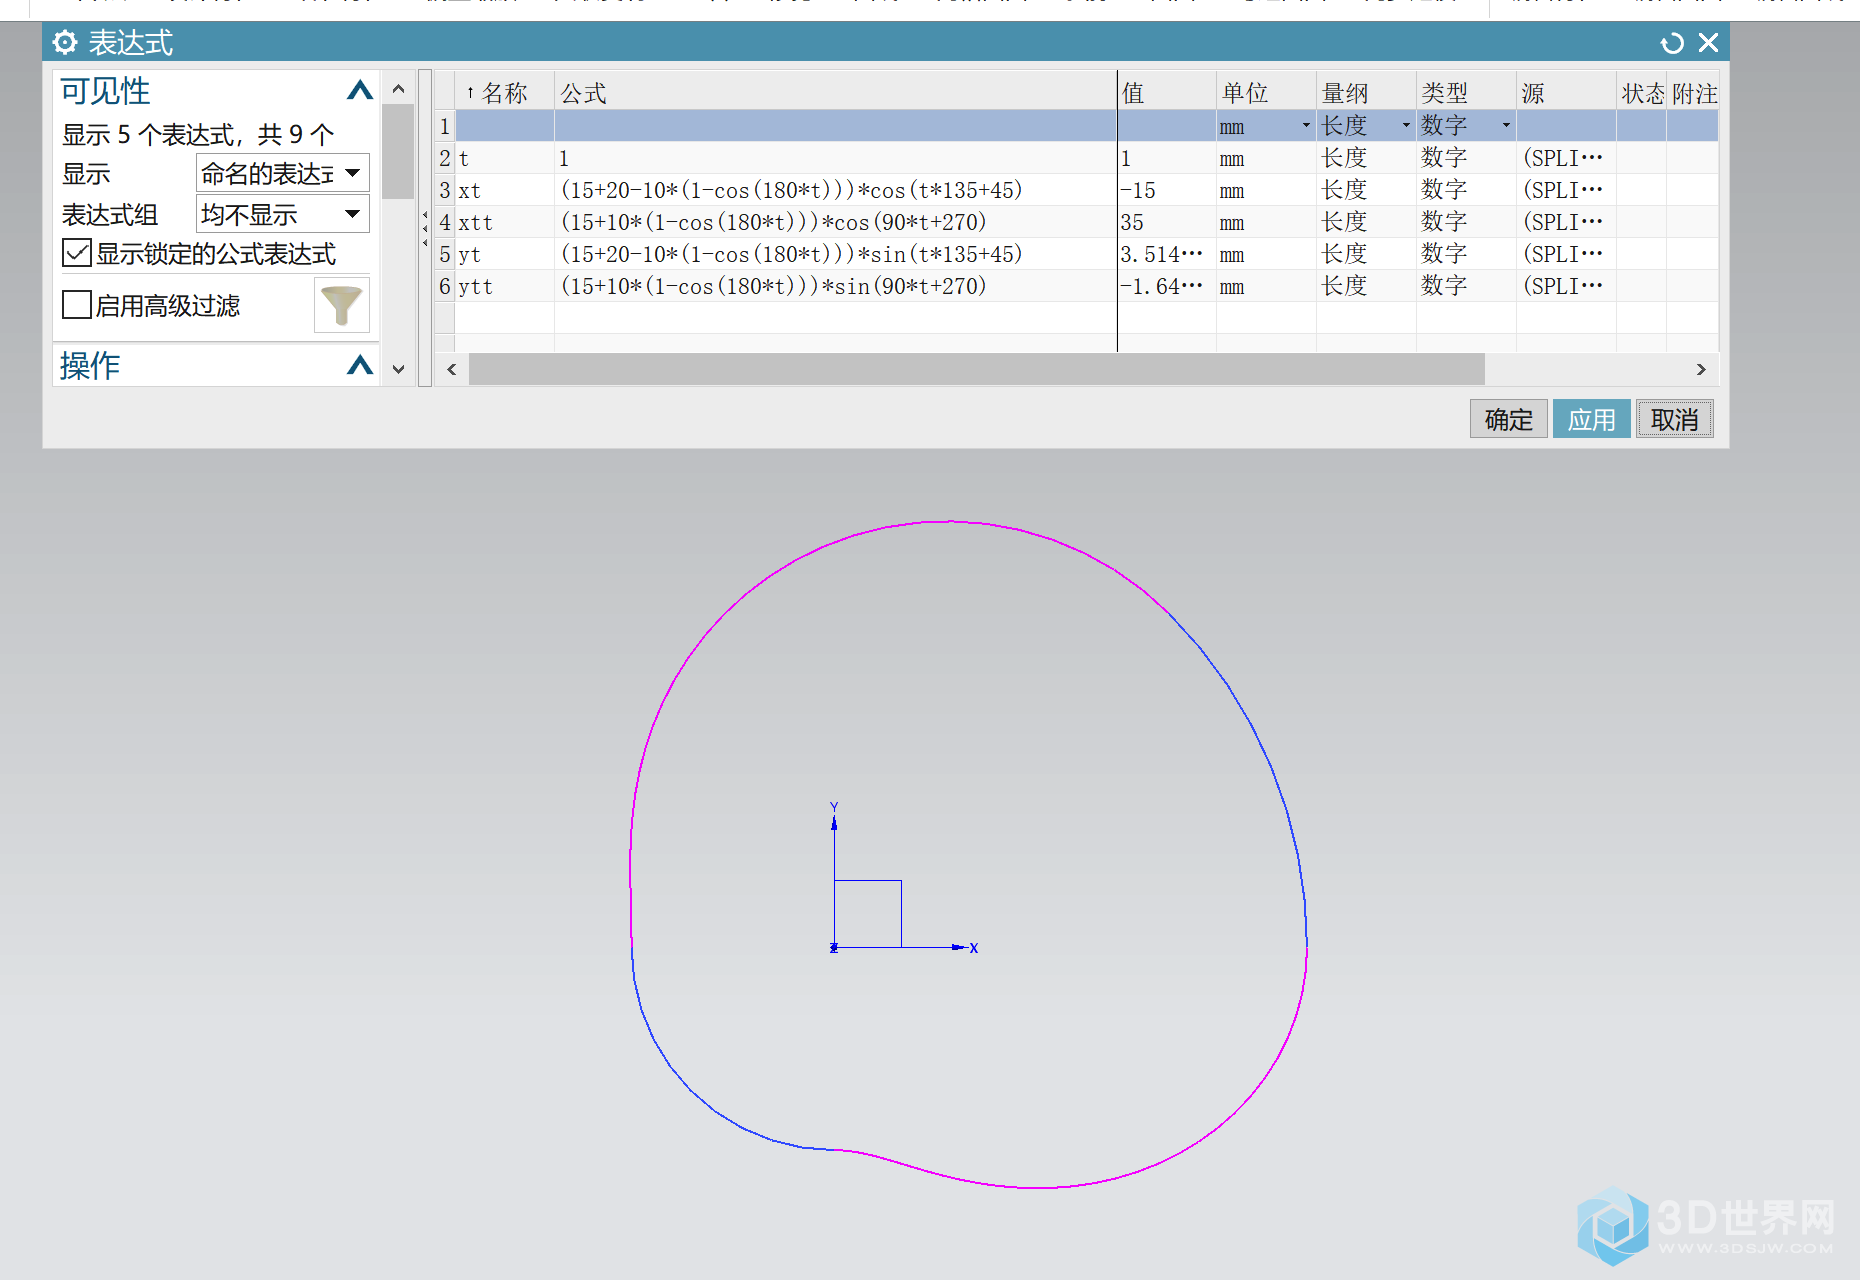
Task: Click the ytt formula ending in sin(90*t+270)
Action: pyautogui.click(x=773, y=286)
